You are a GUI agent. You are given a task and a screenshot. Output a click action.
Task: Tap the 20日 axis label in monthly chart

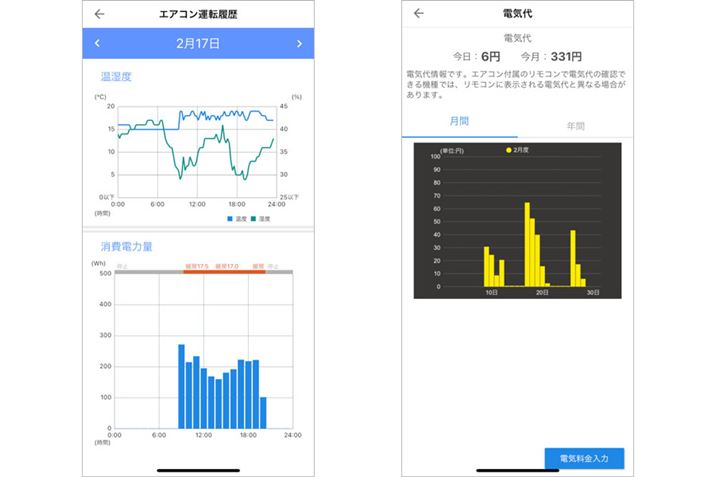click(542, 292)
